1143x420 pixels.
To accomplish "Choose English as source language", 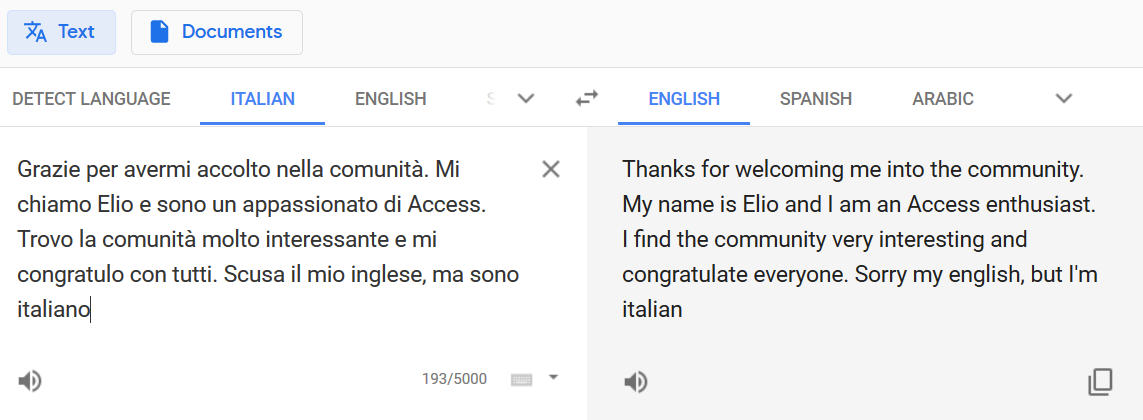I will point(390,99).
